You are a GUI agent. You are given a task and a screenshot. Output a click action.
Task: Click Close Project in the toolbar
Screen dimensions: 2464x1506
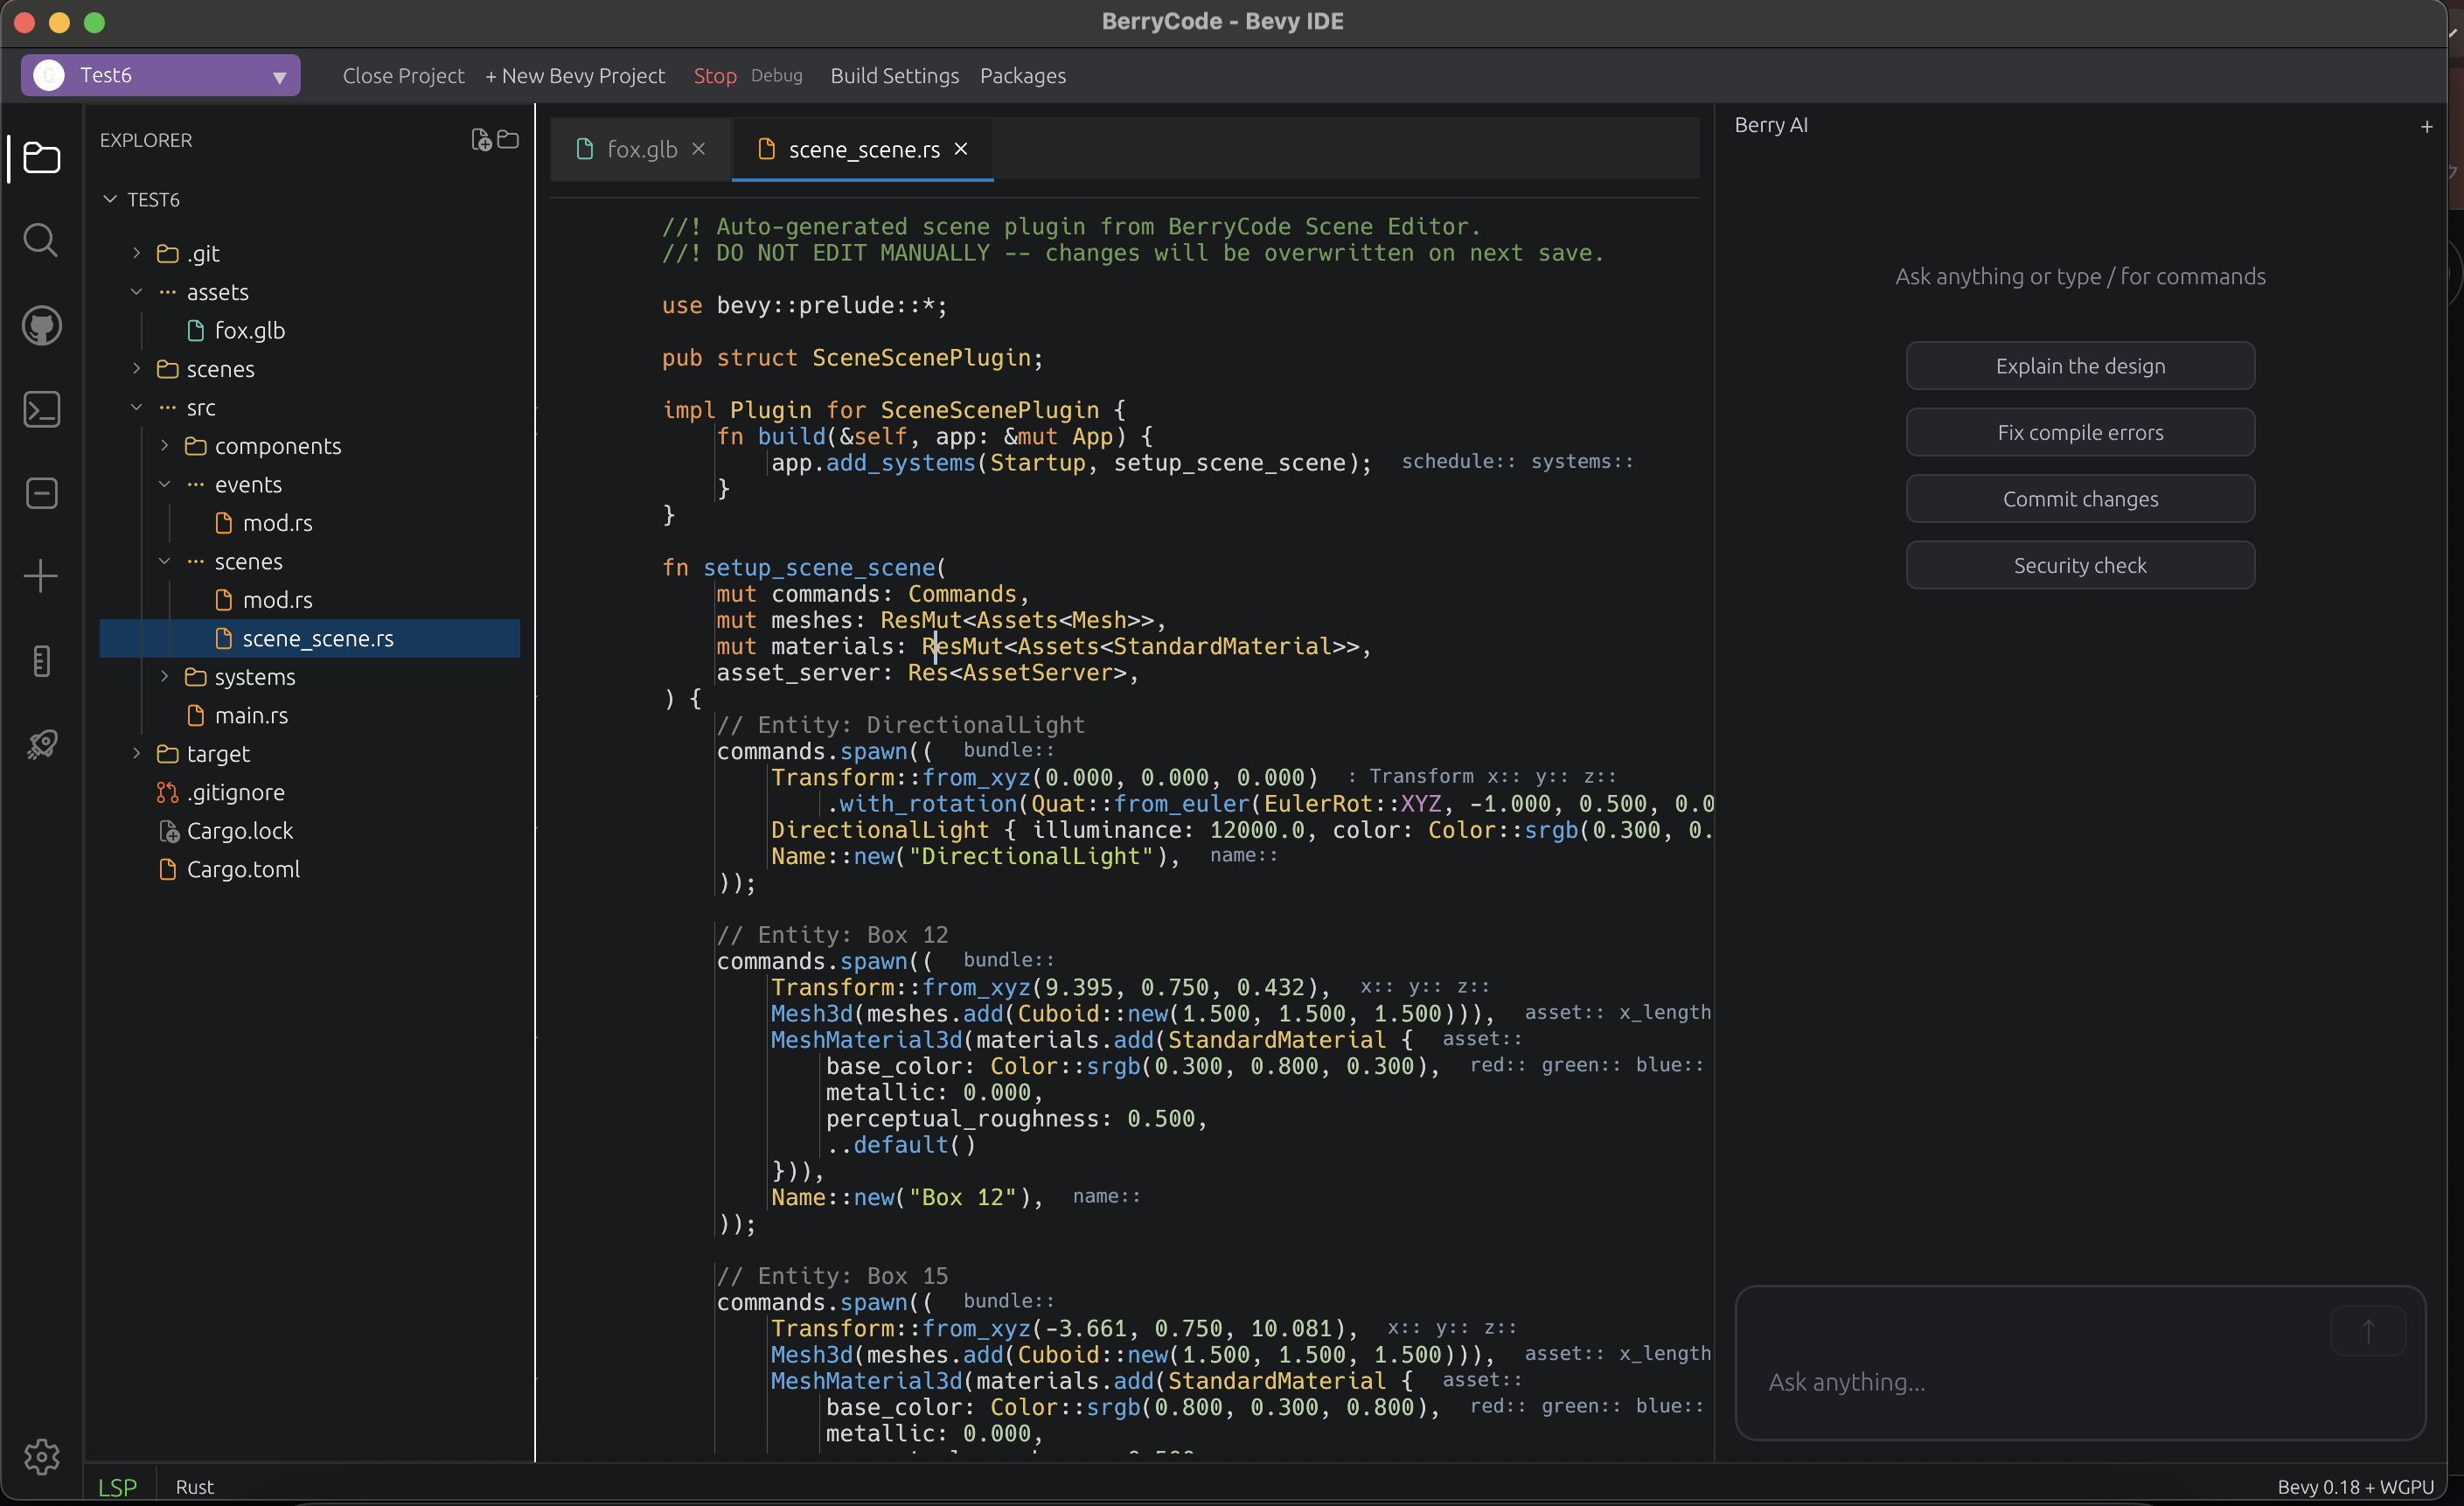click(x=403, y=76)
